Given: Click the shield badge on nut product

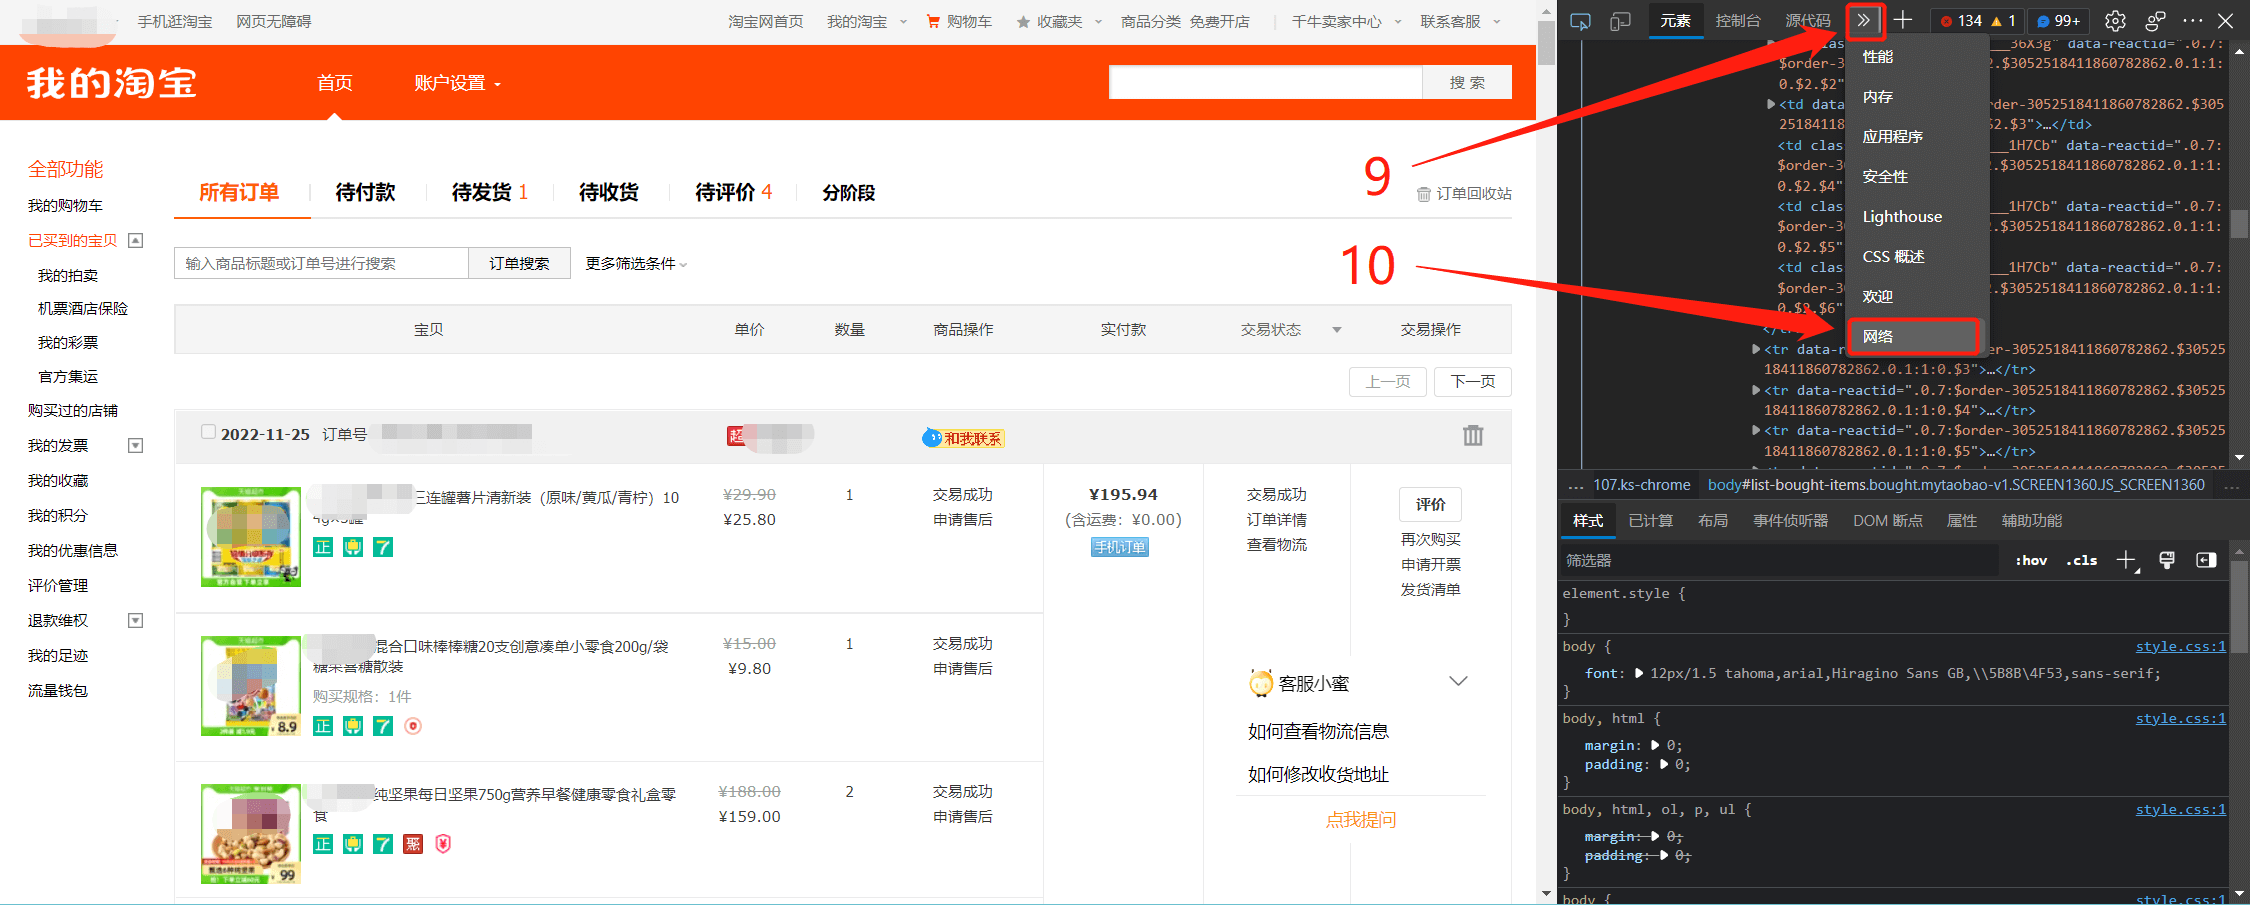Looking at the screenshot, I should coord(443,844).
